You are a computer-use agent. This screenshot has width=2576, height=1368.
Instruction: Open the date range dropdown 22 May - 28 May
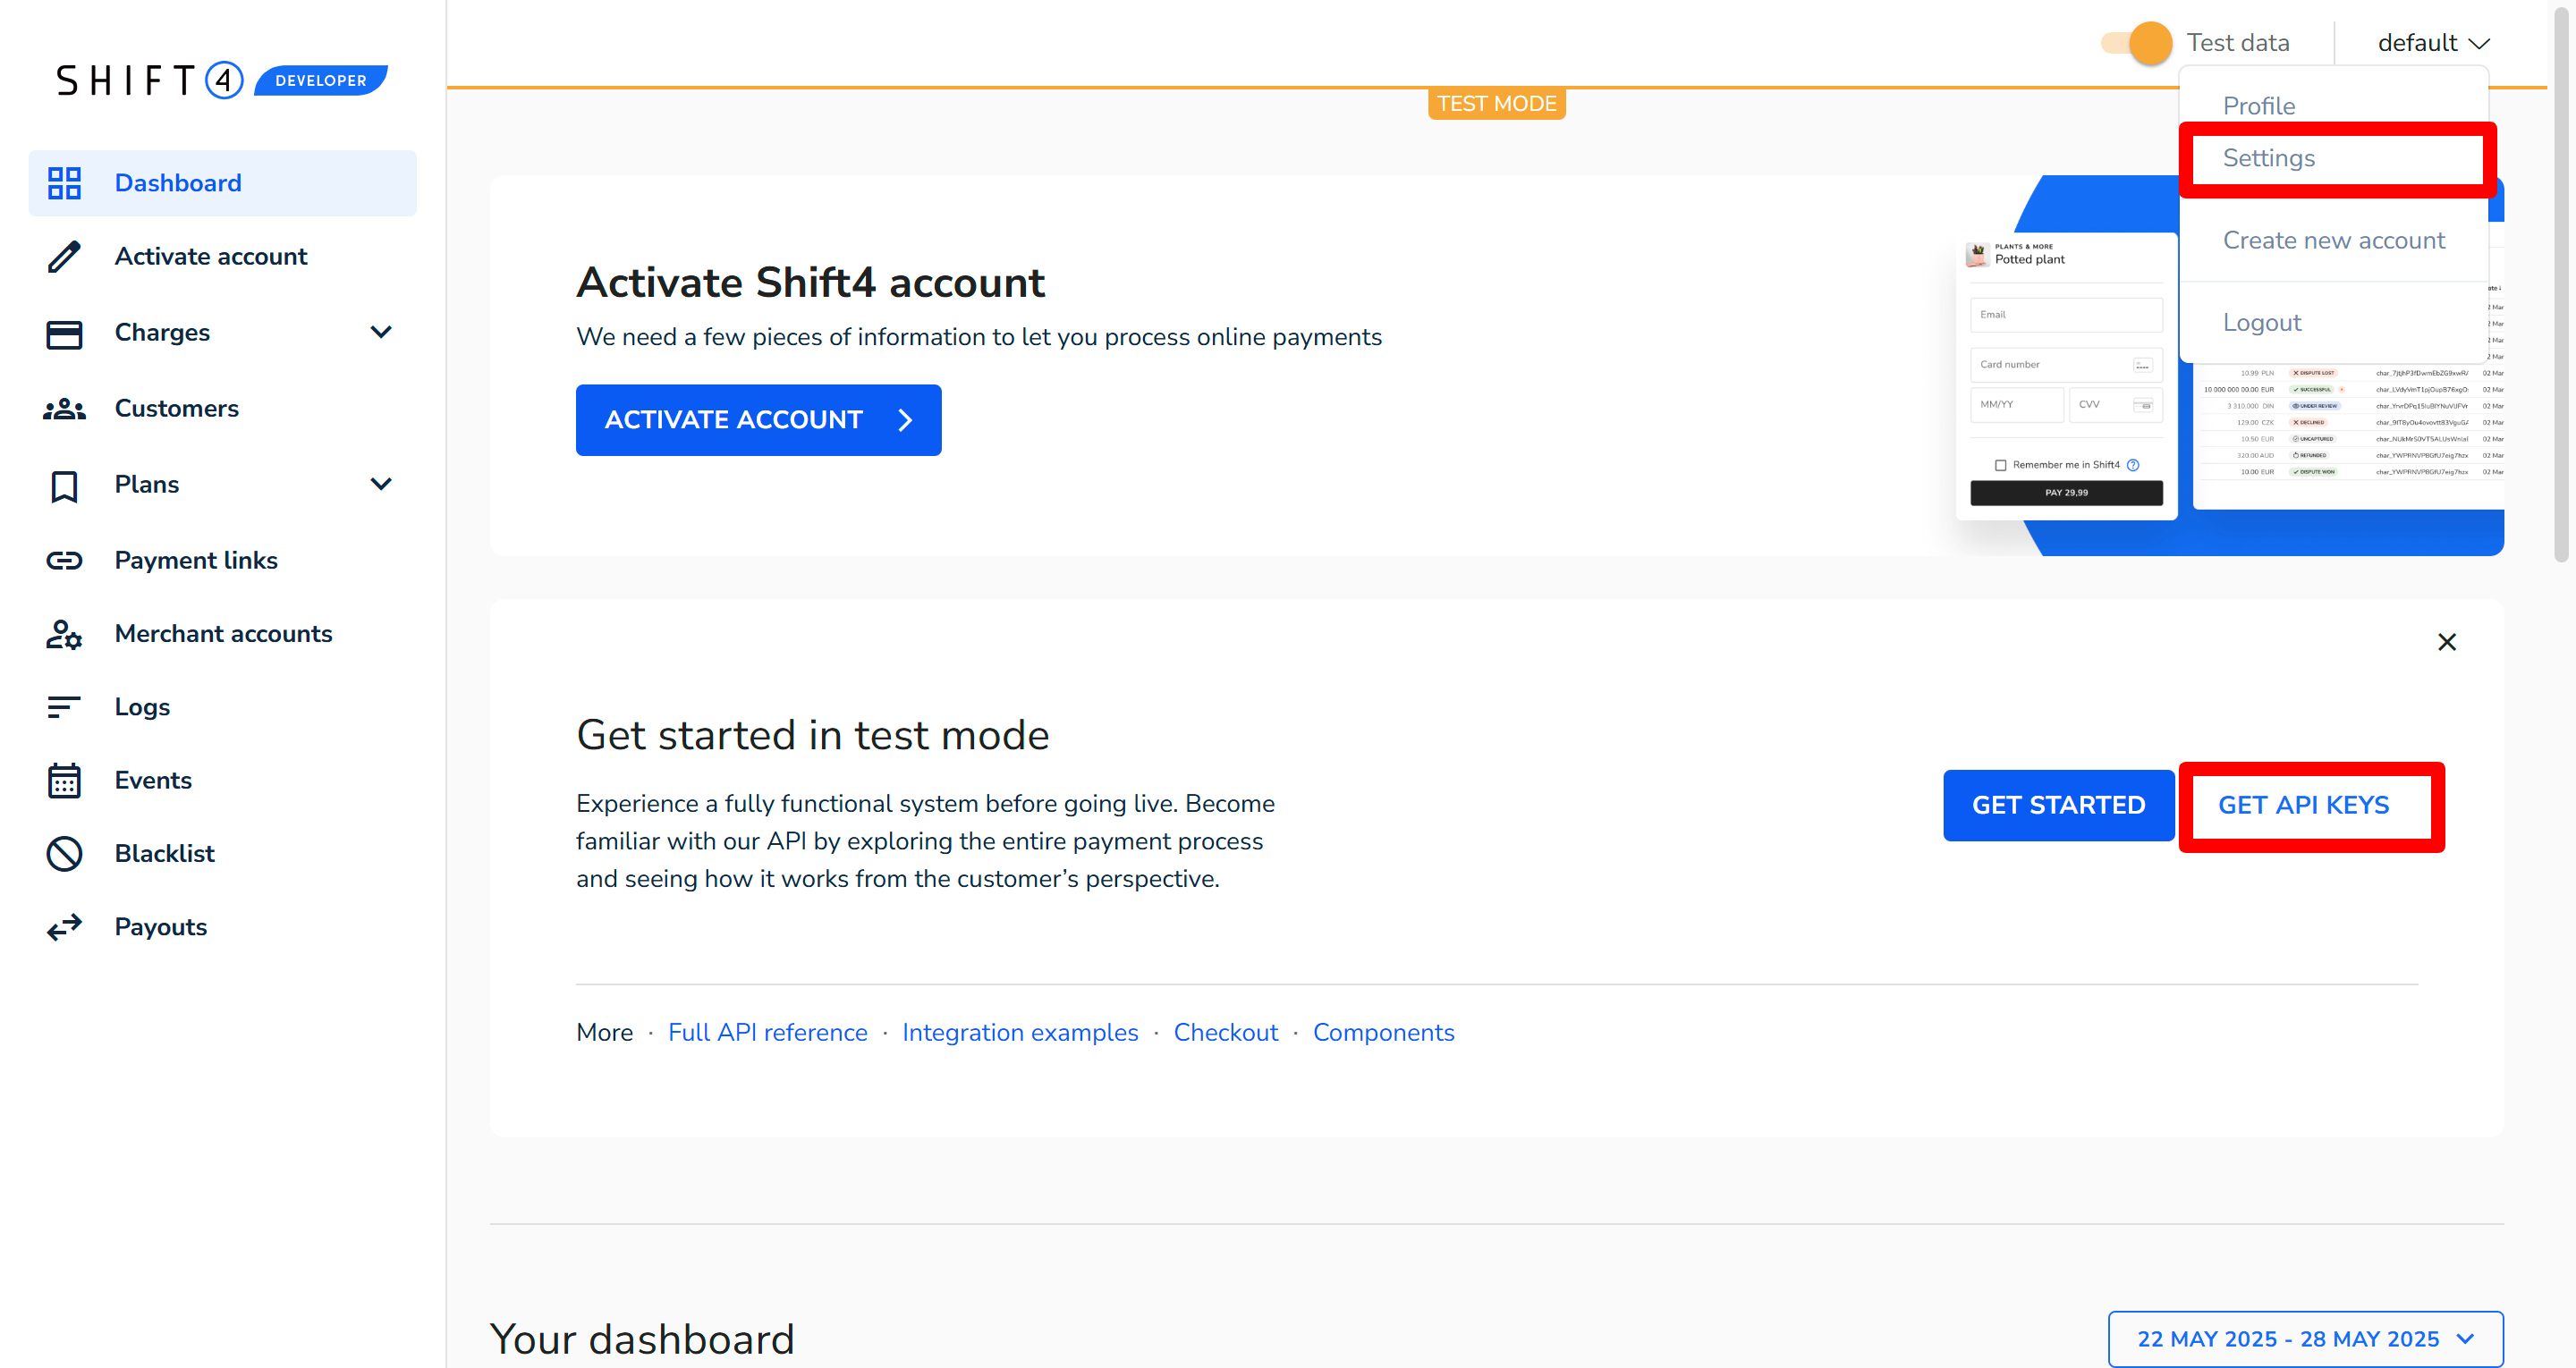tap(2305, 1338)
